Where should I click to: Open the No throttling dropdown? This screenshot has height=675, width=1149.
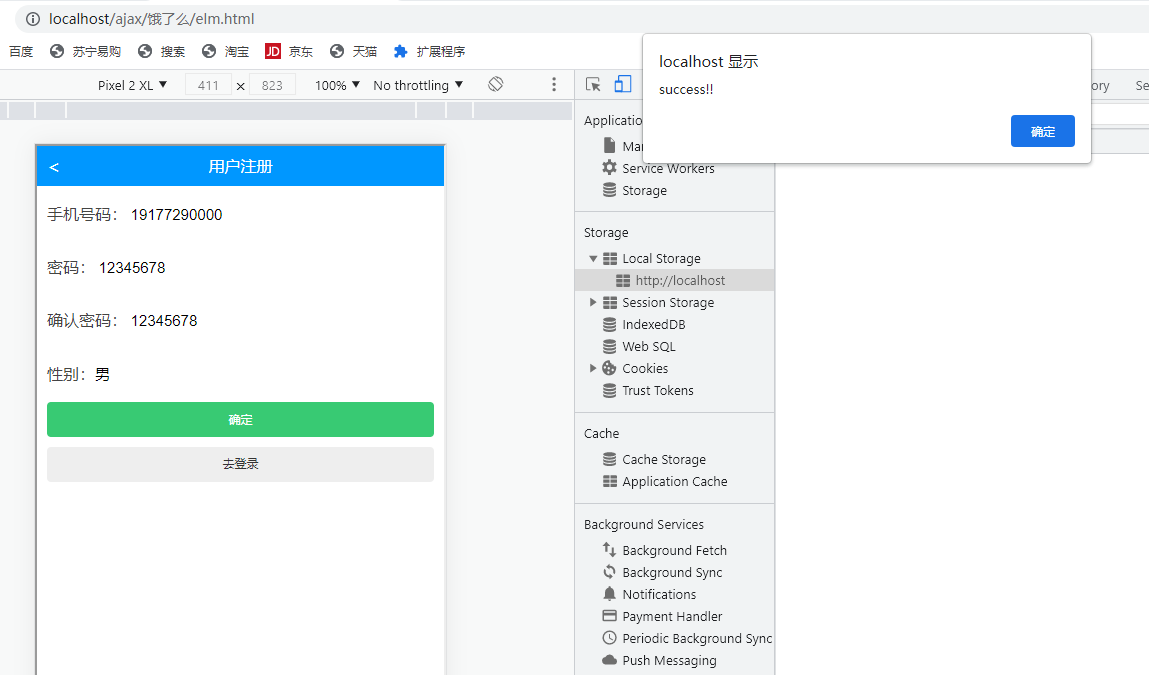click(x=418, y=85)
